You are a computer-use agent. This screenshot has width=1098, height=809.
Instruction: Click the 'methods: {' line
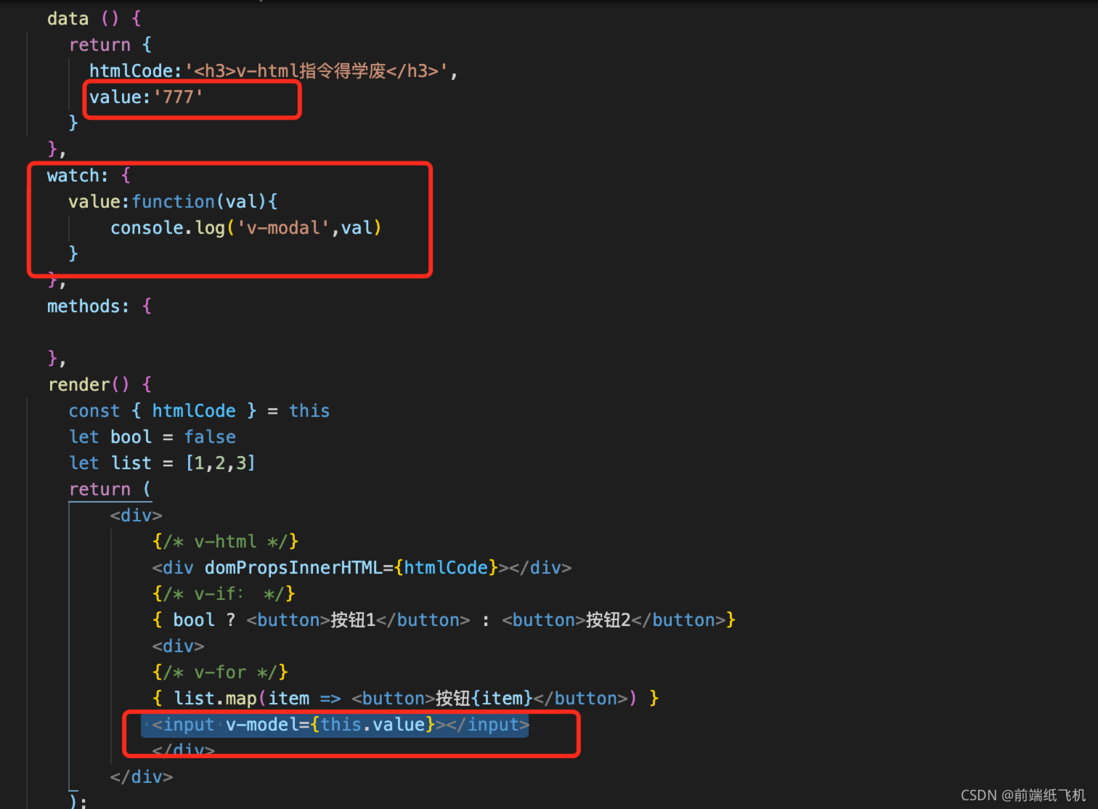click(99, 306)
